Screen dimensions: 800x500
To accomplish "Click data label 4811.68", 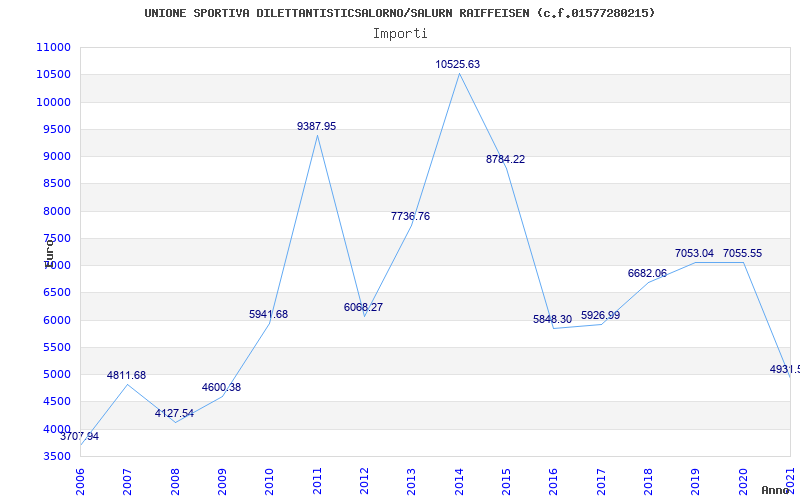I will tap(127, 376).
